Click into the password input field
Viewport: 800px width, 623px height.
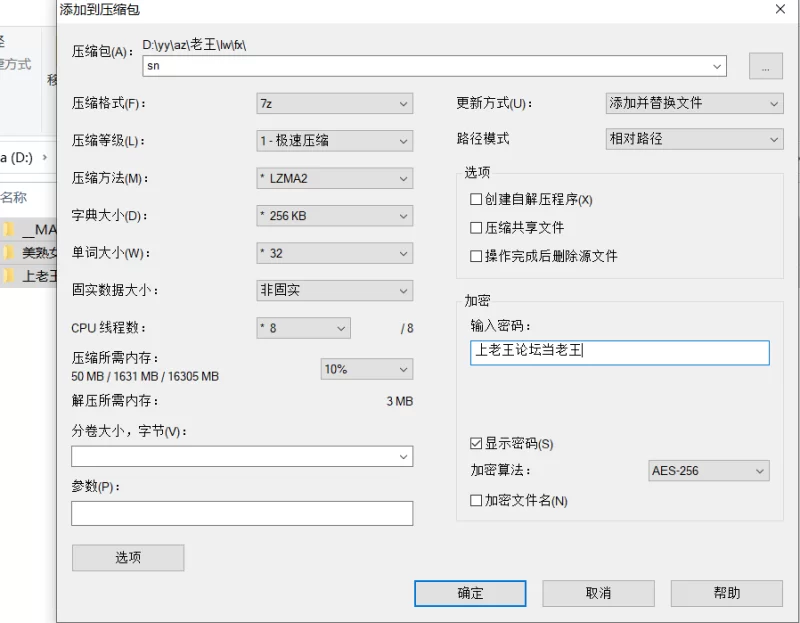(x=619, y=353)
